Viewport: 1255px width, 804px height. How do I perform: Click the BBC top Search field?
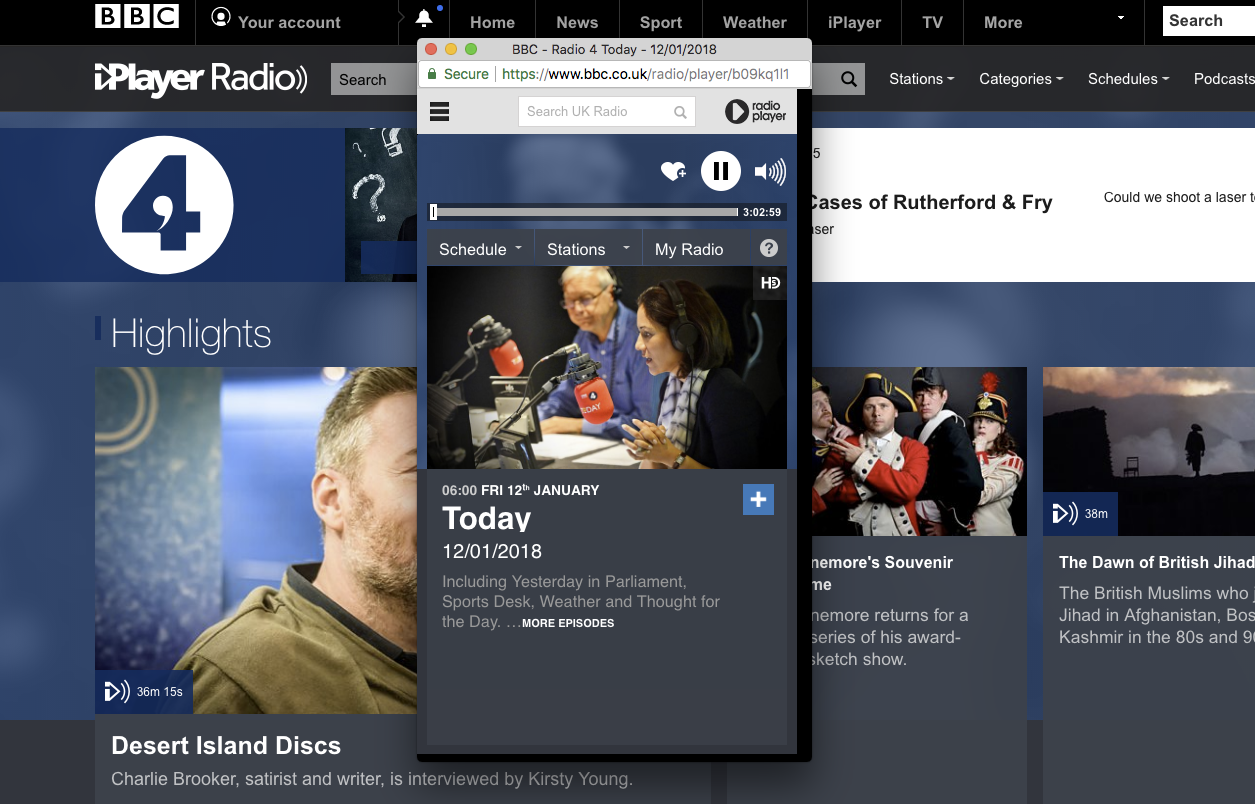point(1208,20)
